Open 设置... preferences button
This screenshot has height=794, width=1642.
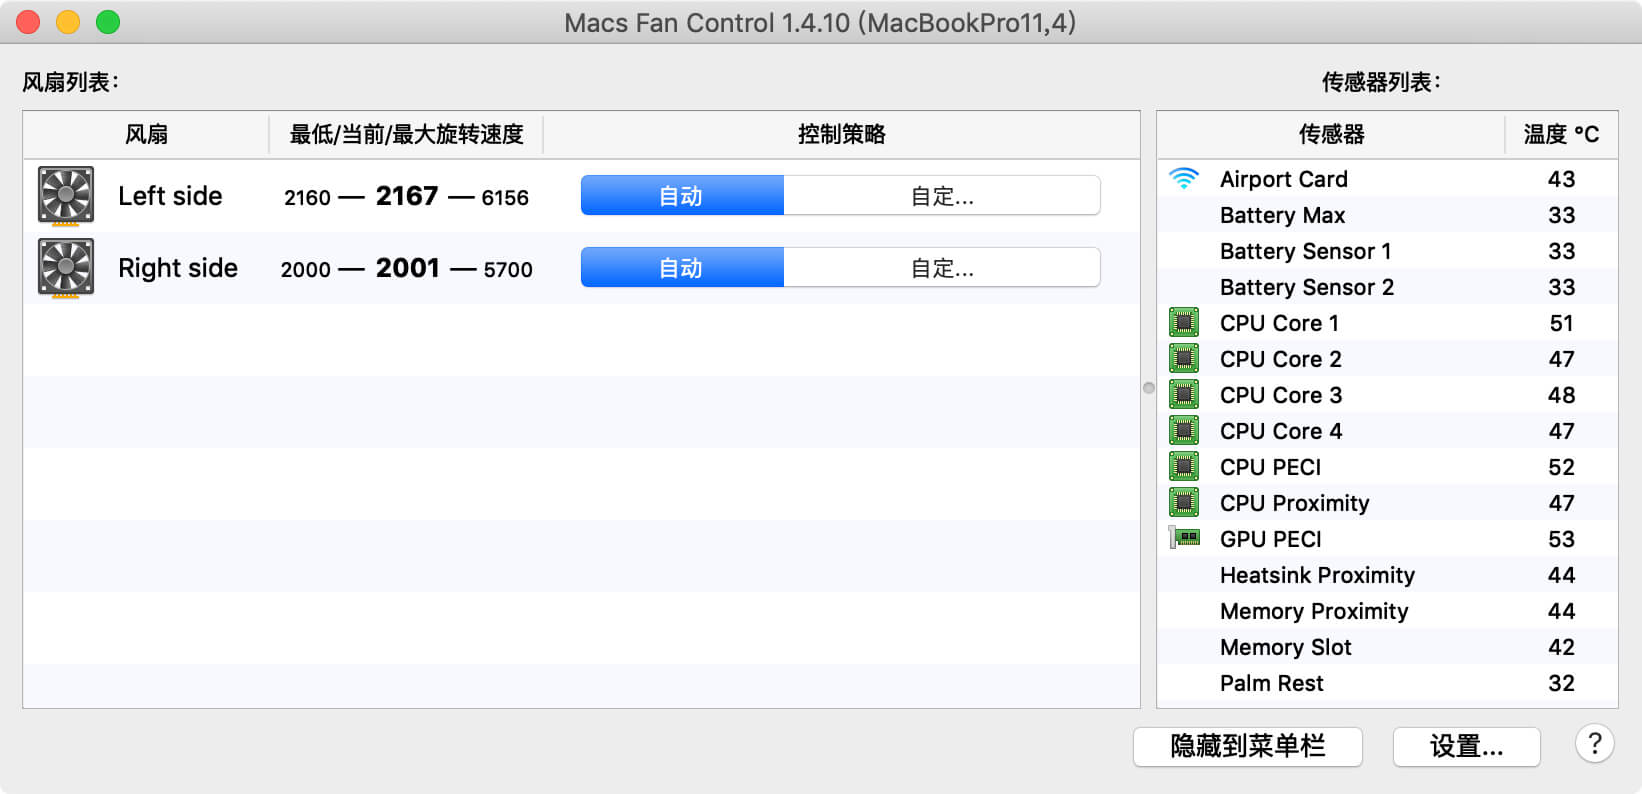pyautogui.click(x=1466, y=746)
